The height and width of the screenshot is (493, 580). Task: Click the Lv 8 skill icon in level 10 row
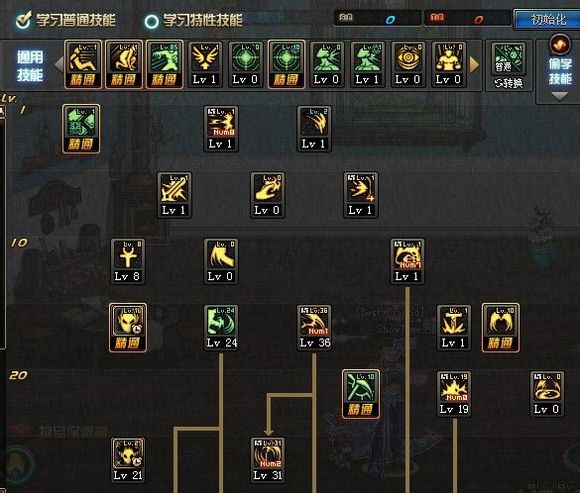pos(128,261)
